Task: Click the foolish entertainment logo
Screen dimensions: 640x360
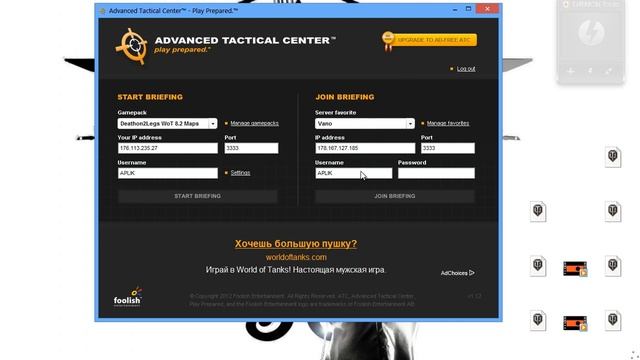Action: pos(127,297)
